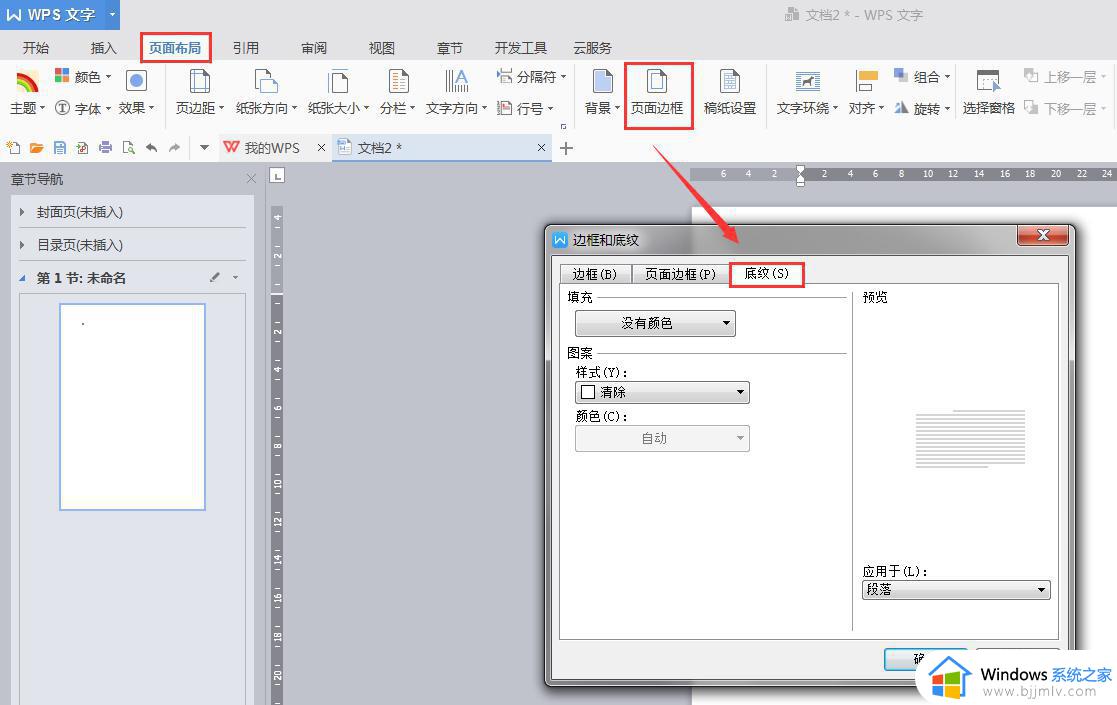Switch to 我的WPS document tab

tap(261, 147)
